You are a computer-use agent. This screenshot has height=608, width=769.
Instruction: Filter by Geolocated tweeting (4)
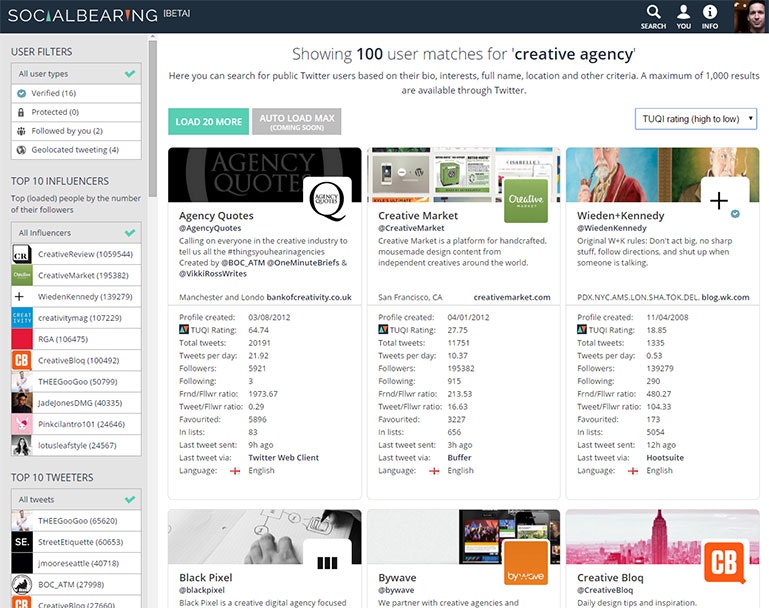pos(76,150)
